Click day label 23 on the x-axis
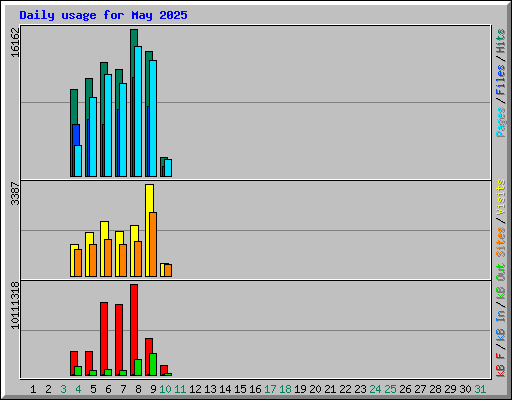Viewport: 512px width, 400px height. pyautogui.click(x=360, y=389)
